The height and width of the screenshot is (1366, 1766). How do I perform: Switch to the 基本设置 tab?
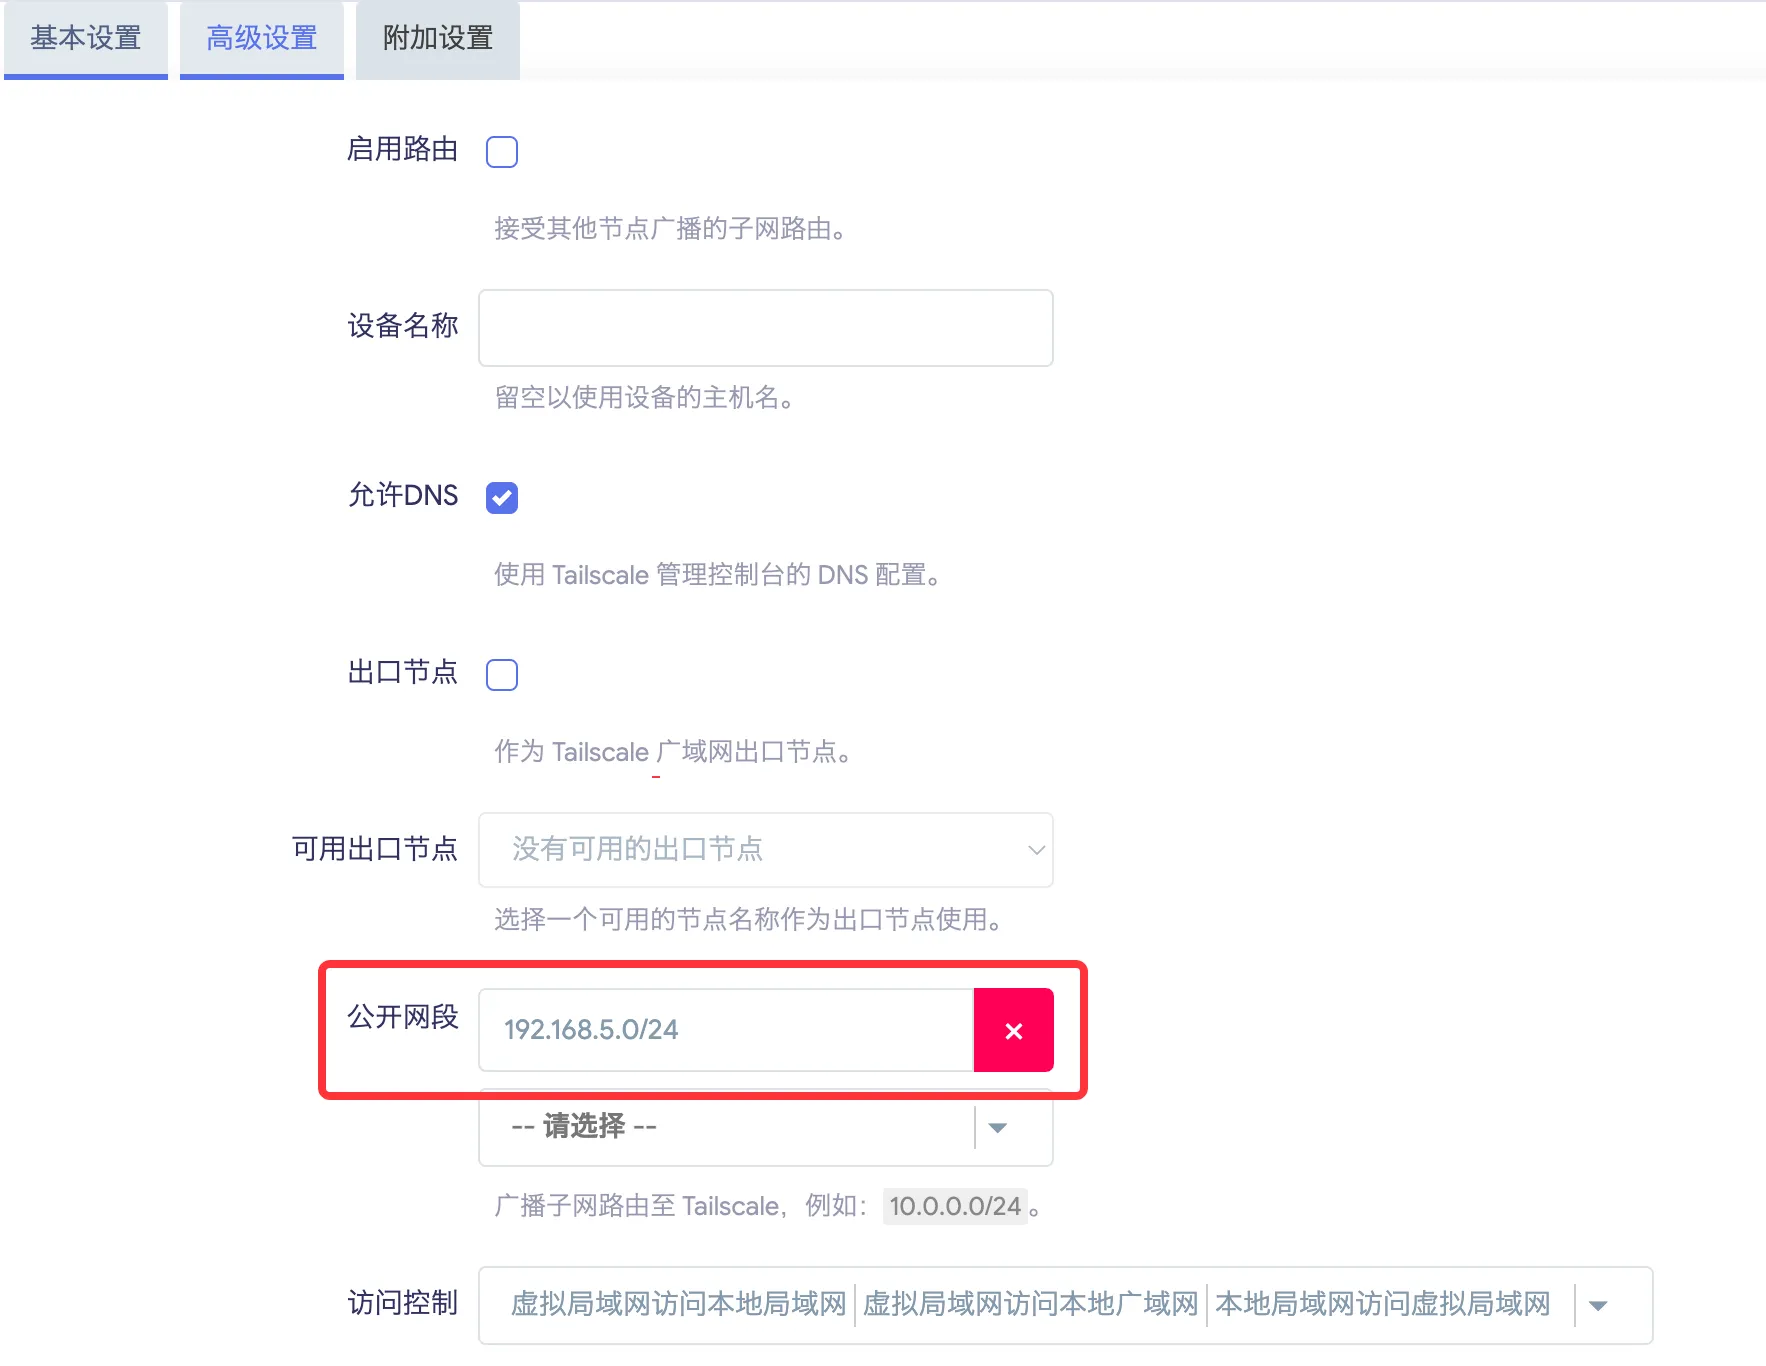[x=86, y=39]
